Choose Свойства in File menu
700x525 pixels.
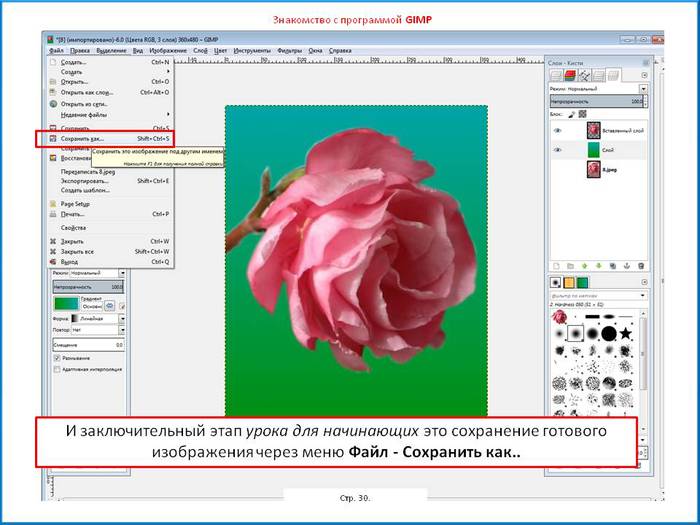click(109, 228)
